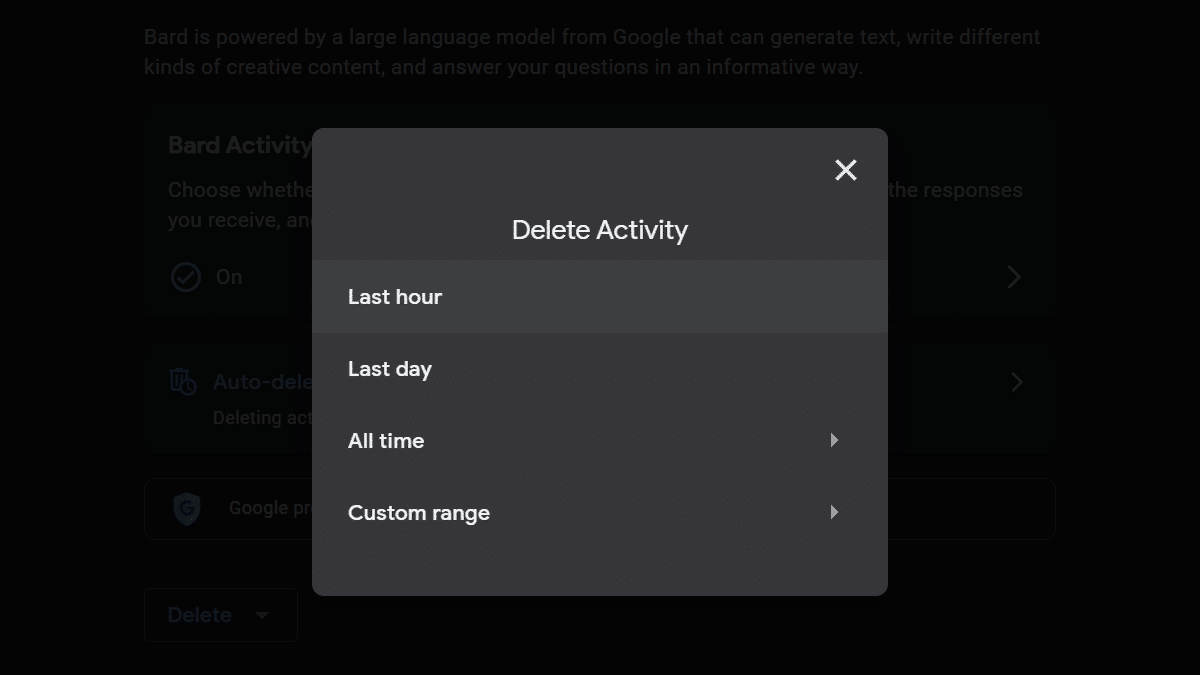Open the Bard Activity row chevron

tap(1014, 277)
